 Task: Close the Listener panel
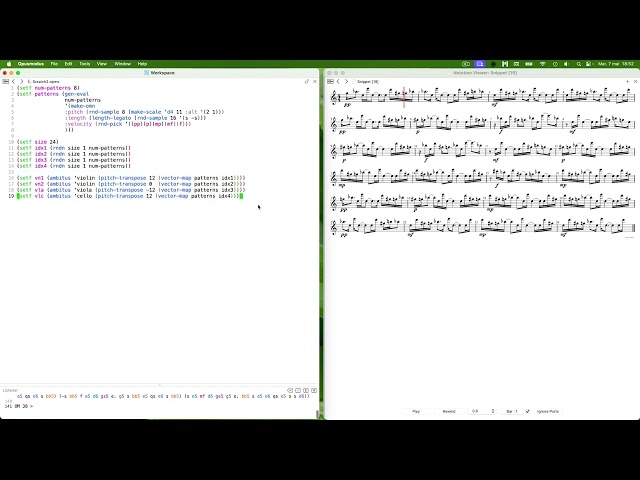coord(314,391)
